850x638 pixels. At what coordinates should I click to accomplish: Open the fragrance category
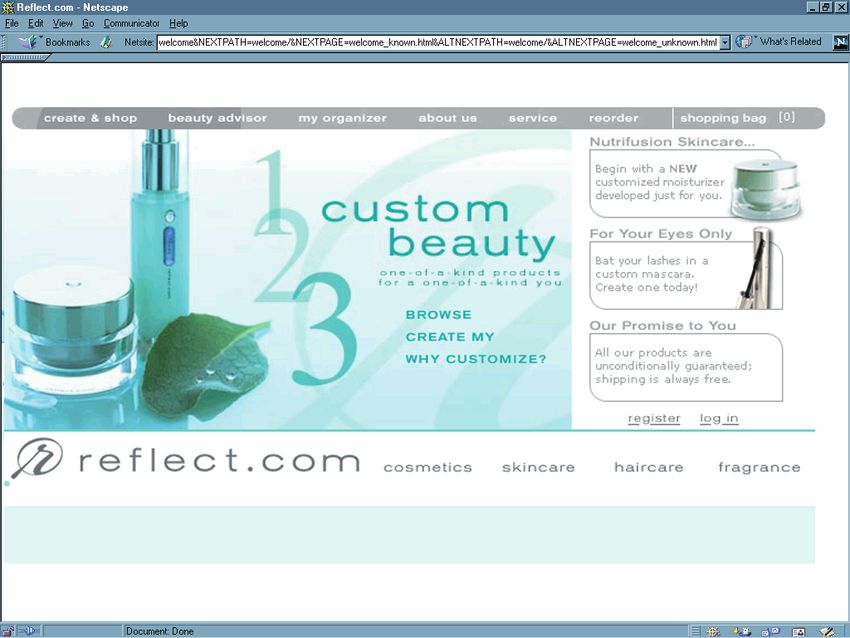759,467
